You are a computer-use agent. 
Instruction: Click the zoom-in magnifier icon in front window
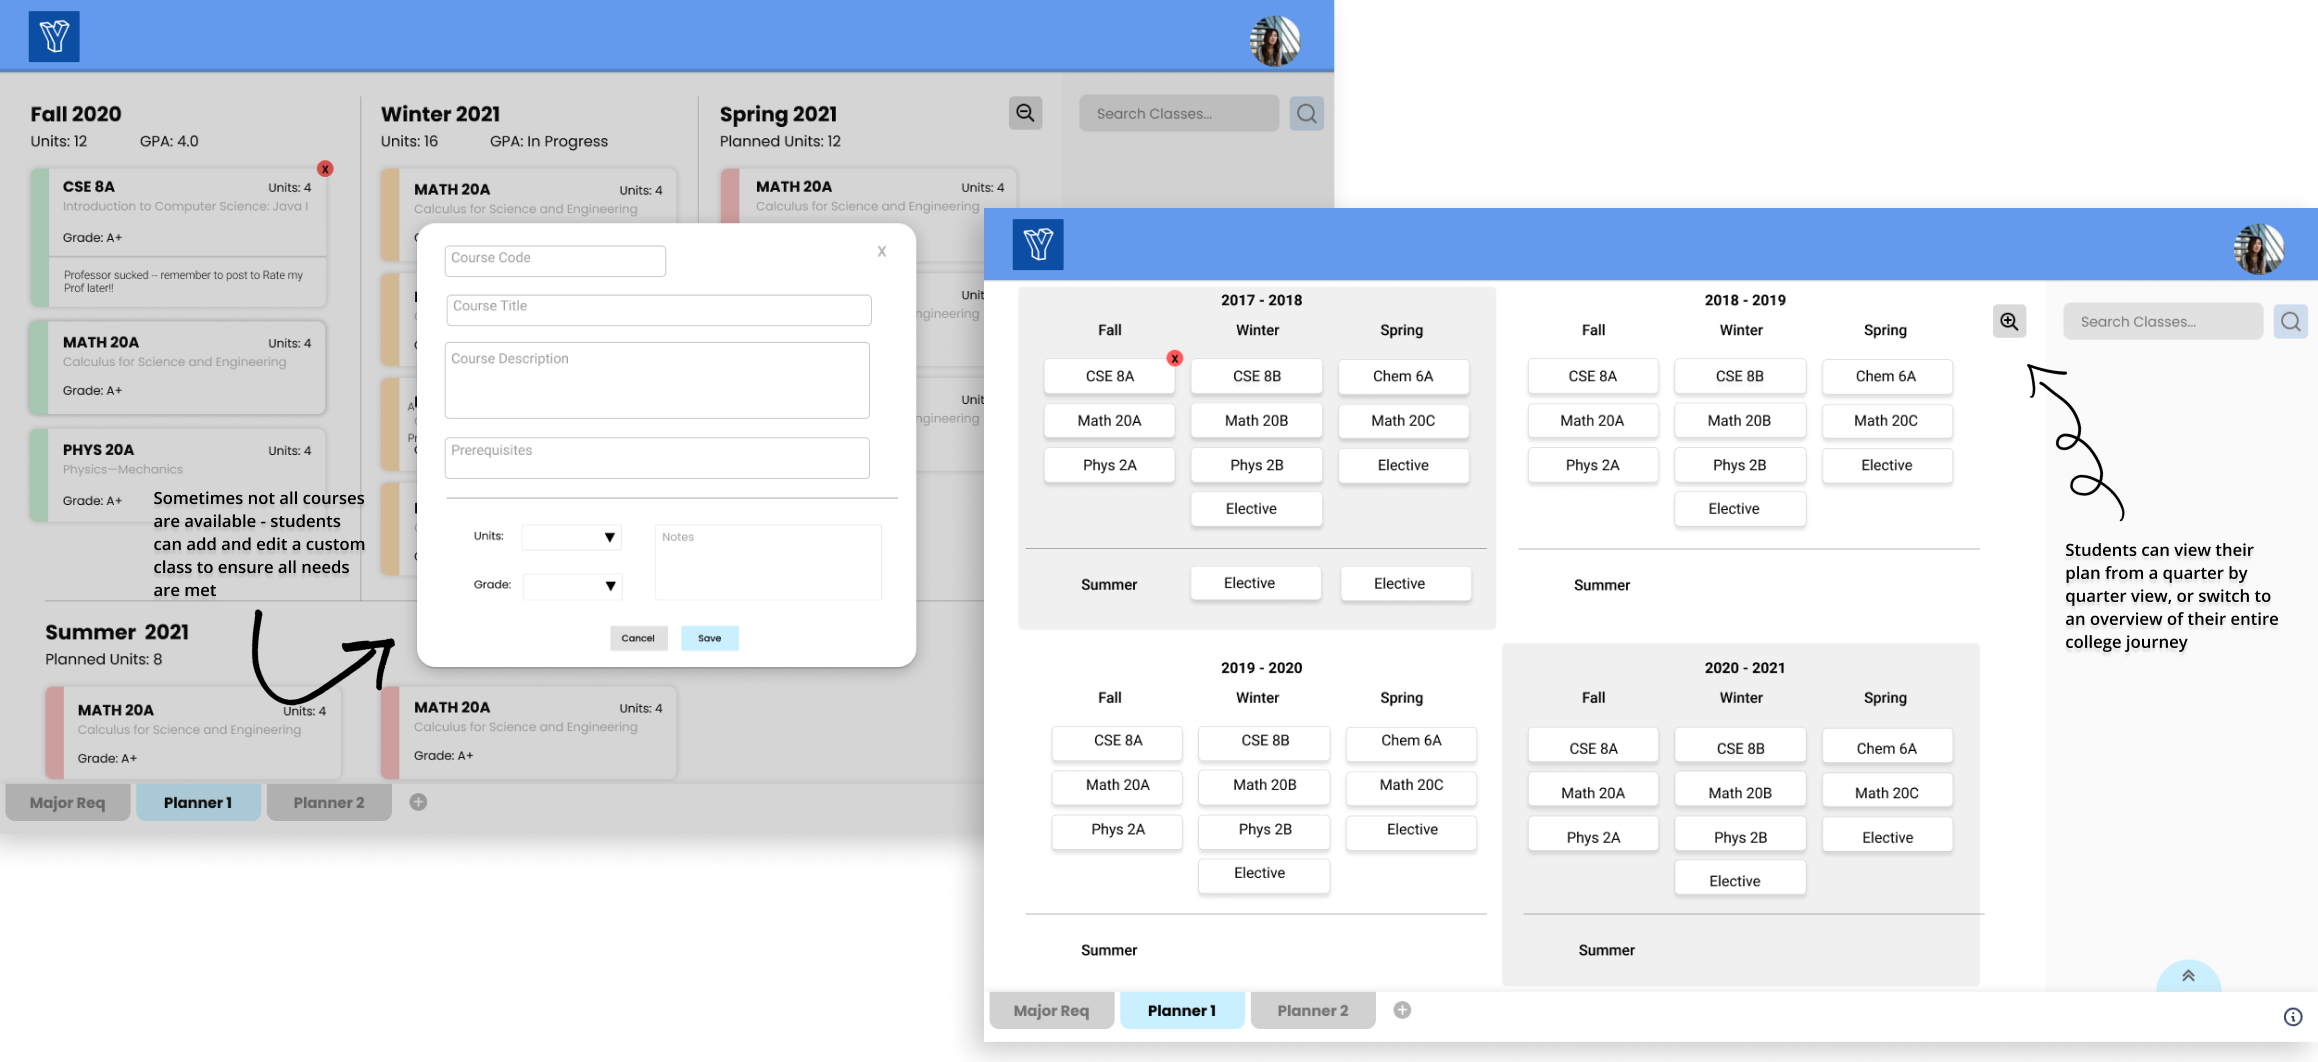tap(2009, 321)
